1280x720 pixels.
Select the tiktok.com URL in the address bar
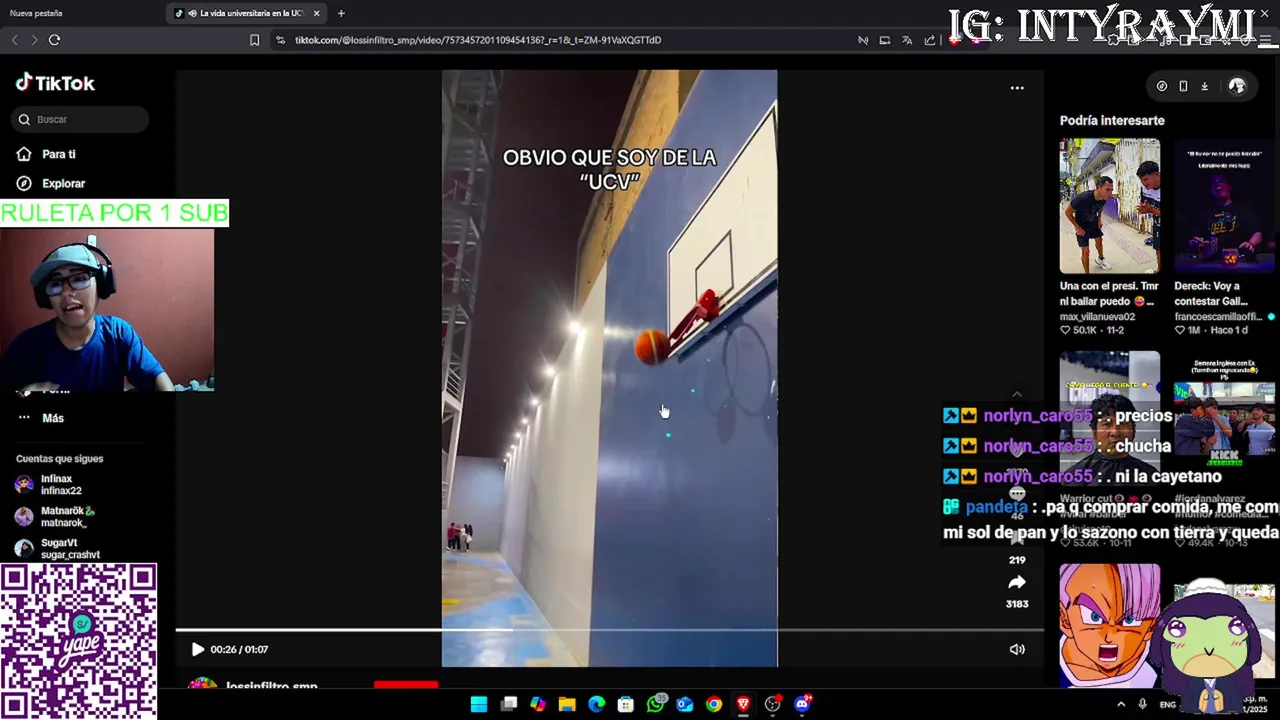478,40
